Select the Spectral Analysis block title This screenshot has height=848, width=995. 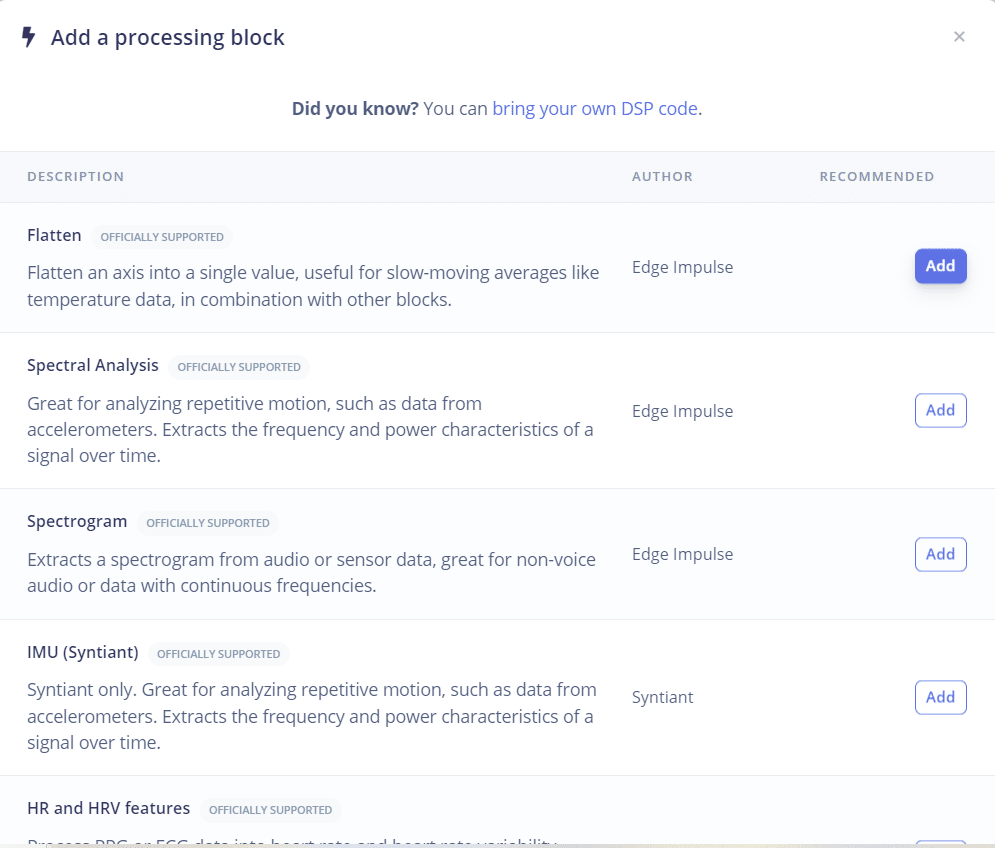point(93,366)
